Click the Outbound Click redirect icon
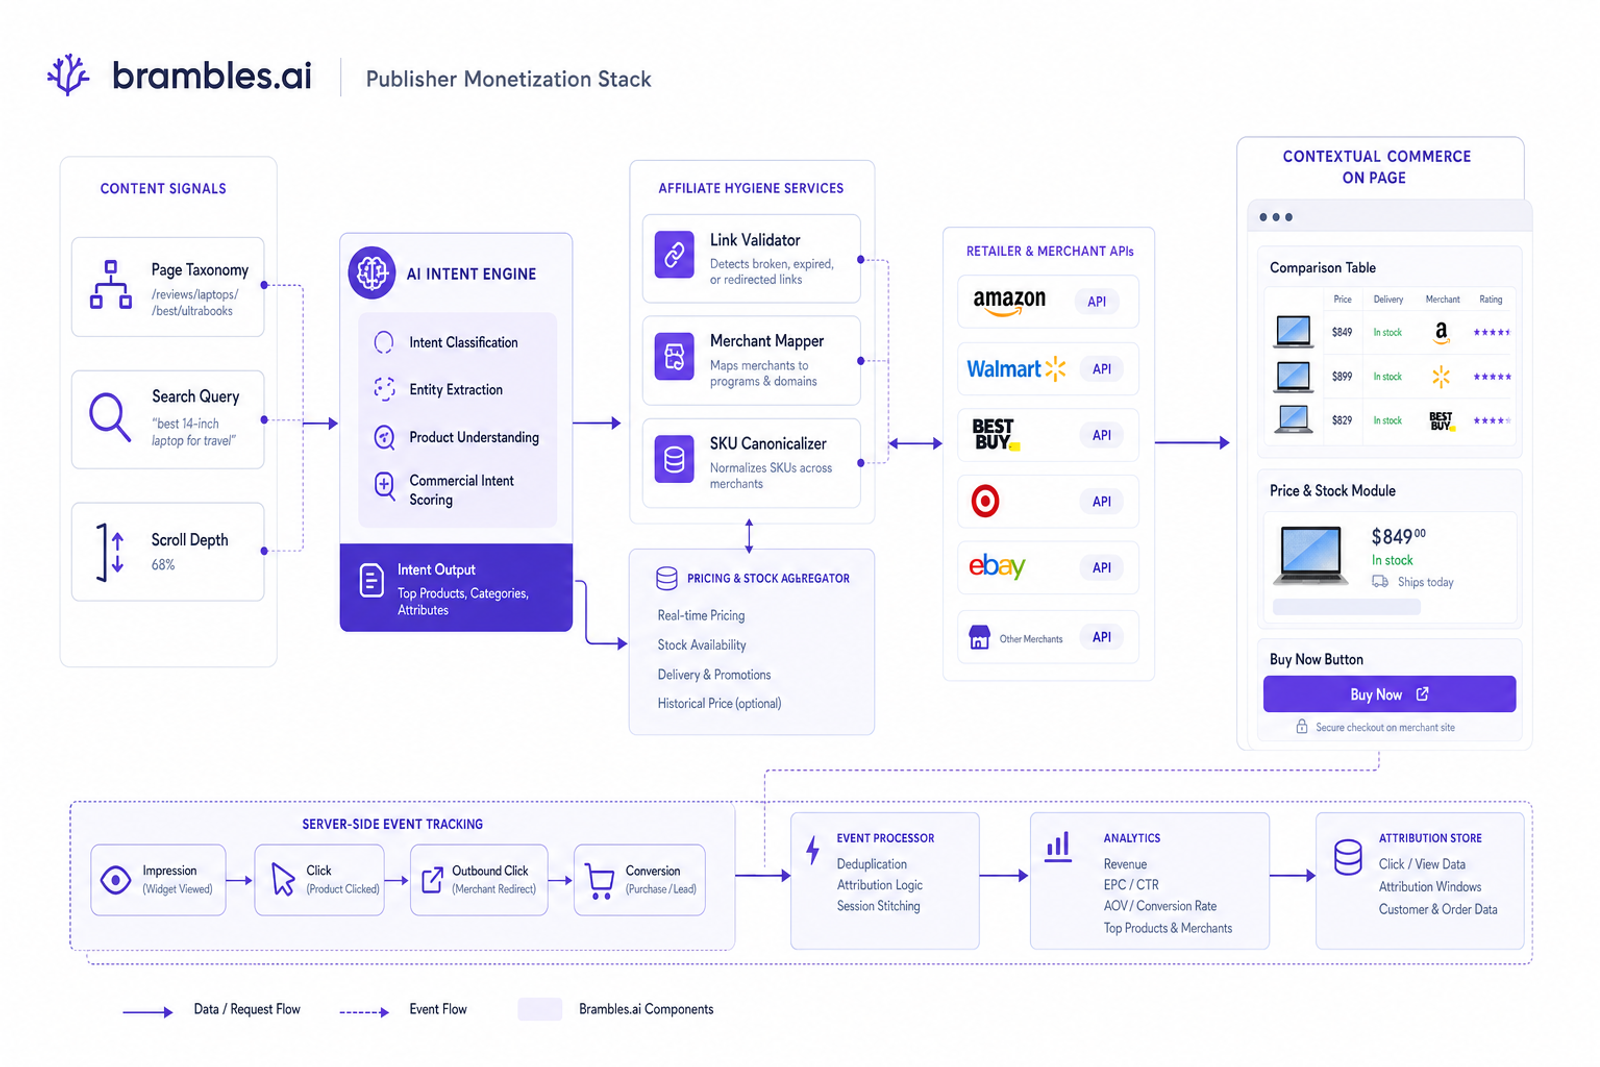Viewport: 1600px width, 1067px height. coord(432,880)
